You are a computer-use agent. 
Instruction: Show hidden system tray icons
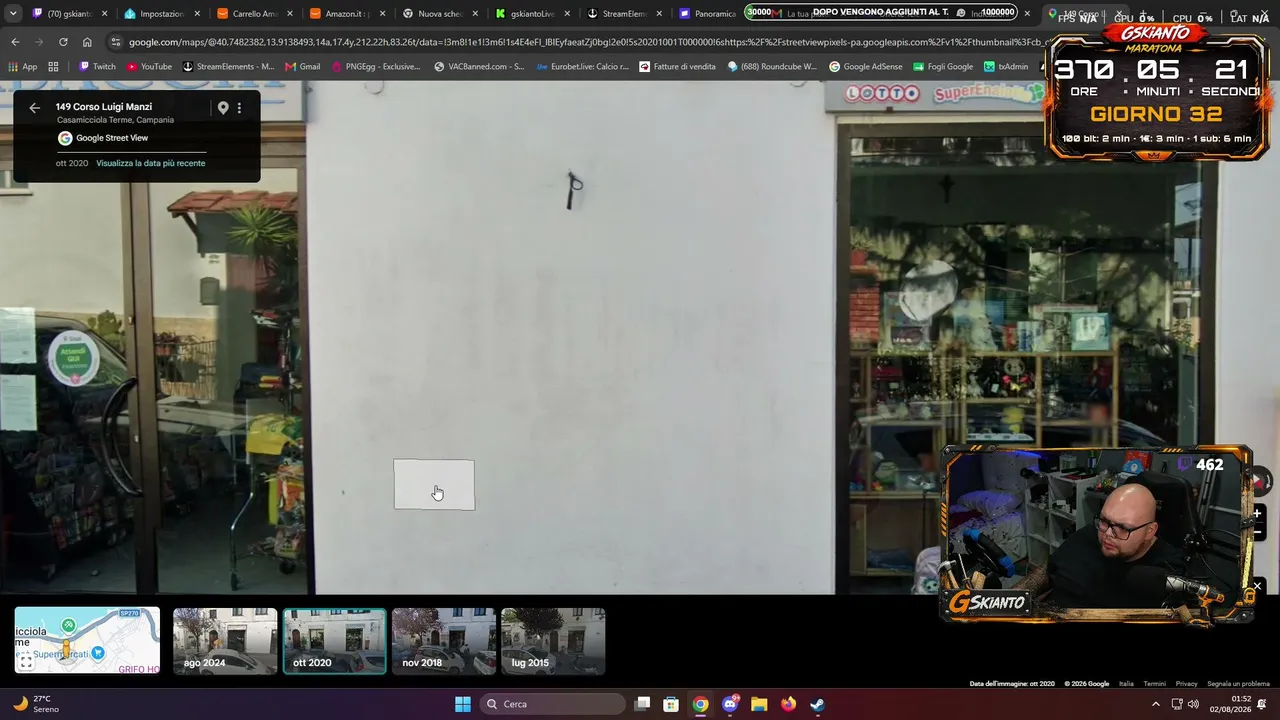[x=1156, y=704]
